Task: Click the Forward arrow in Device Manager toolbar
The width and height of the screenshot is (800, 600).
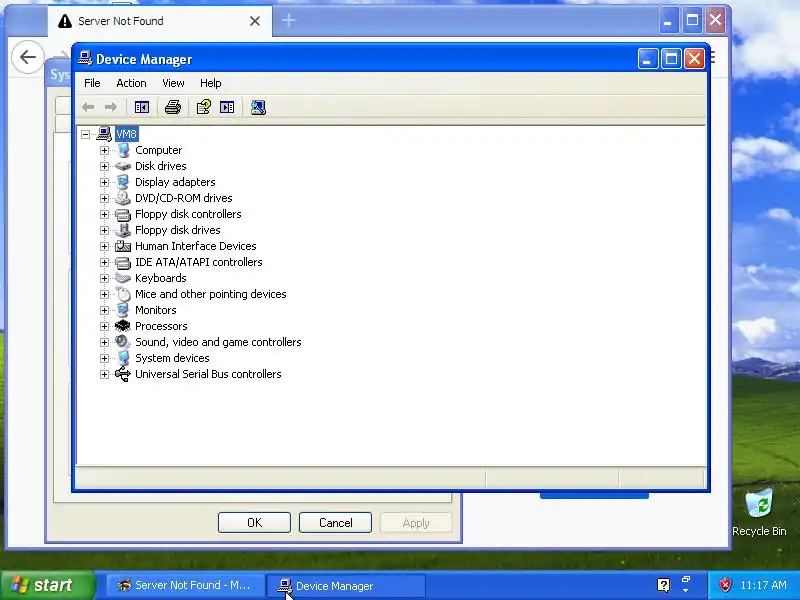Action: (x=111, y=107)
